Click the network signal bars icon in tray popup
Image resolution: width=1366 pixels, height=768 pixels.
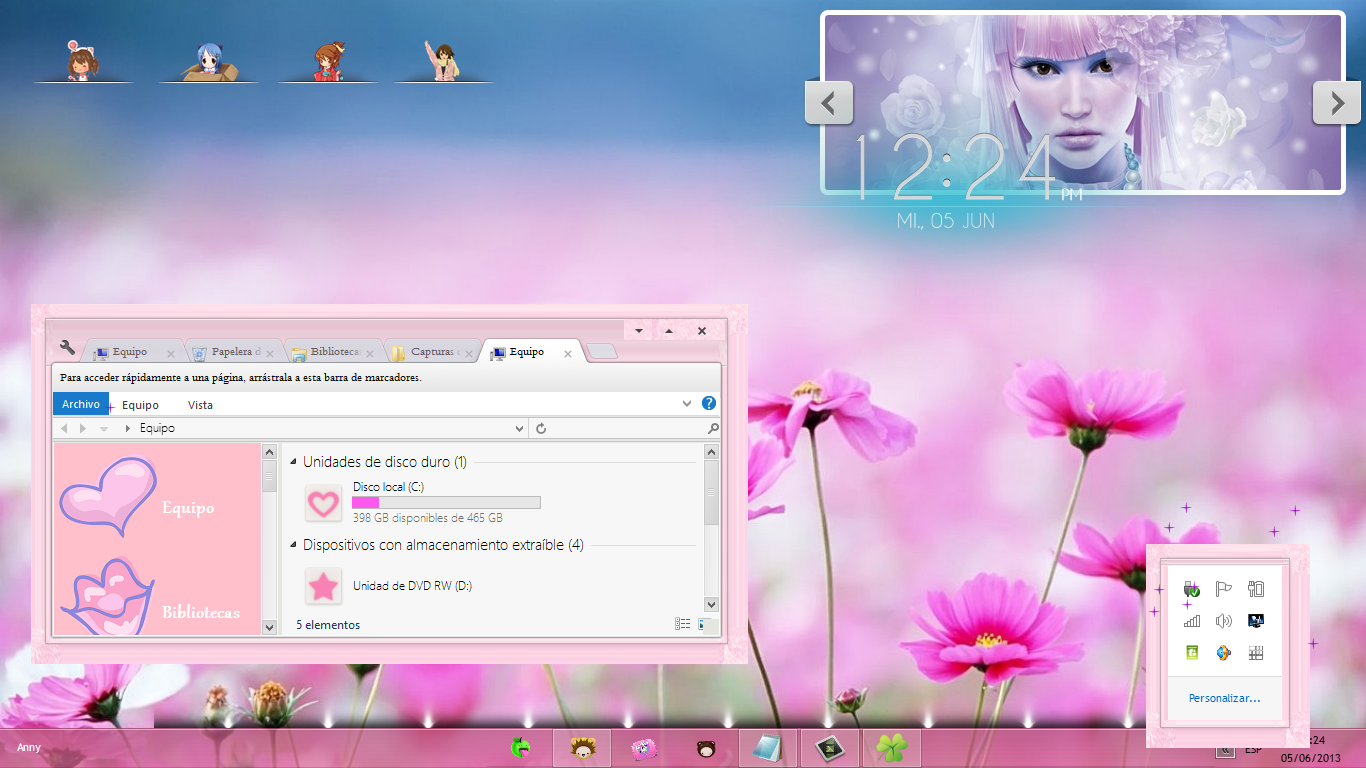point(1191,620)
